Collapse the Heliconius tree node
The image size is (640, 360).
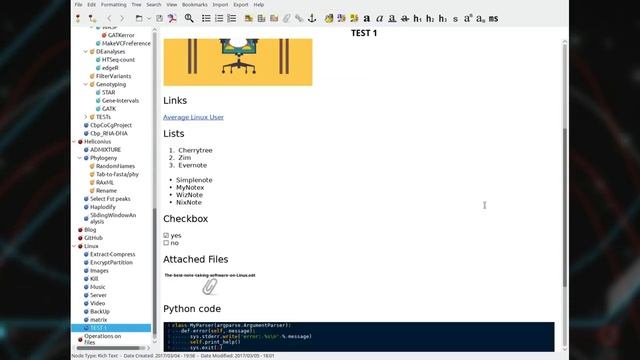coord(74,142)
